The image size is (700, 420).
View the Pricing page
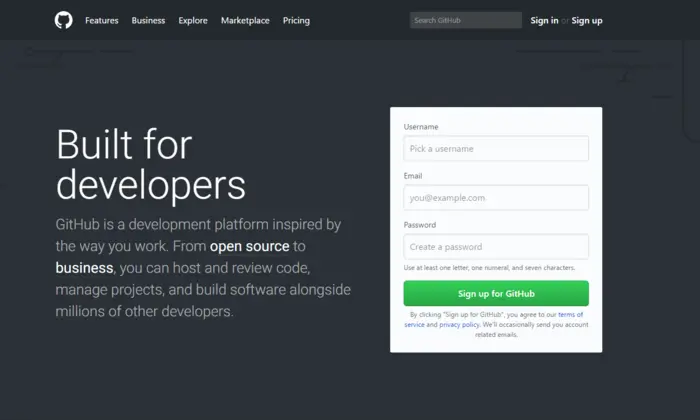[296, 21]
